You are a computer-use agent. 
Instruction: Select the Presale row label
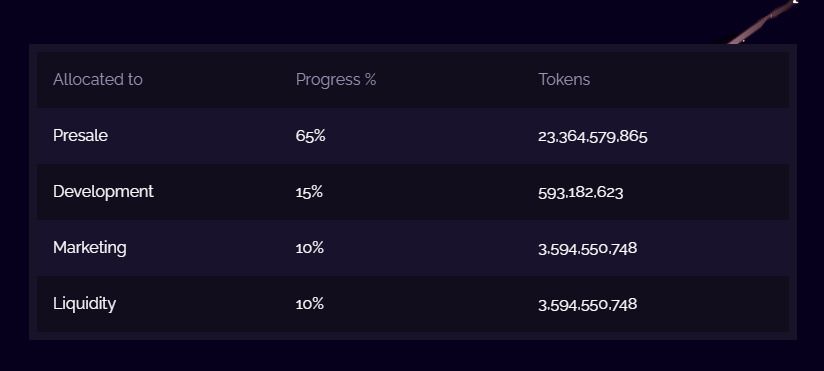(80, 136)
